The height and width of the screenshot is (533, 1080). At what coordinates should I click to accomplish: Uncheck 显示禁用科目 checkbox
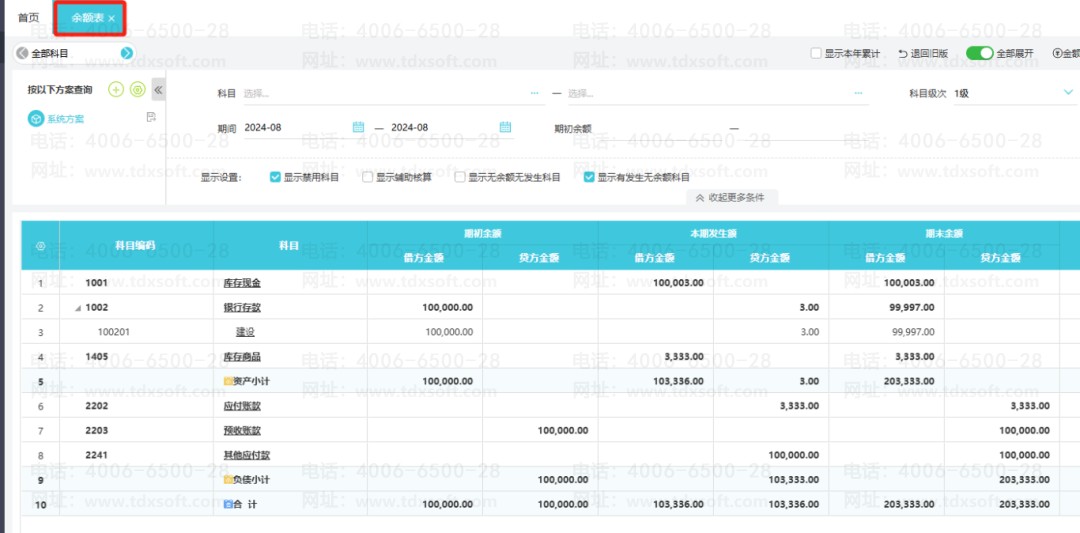click(276, 177)
